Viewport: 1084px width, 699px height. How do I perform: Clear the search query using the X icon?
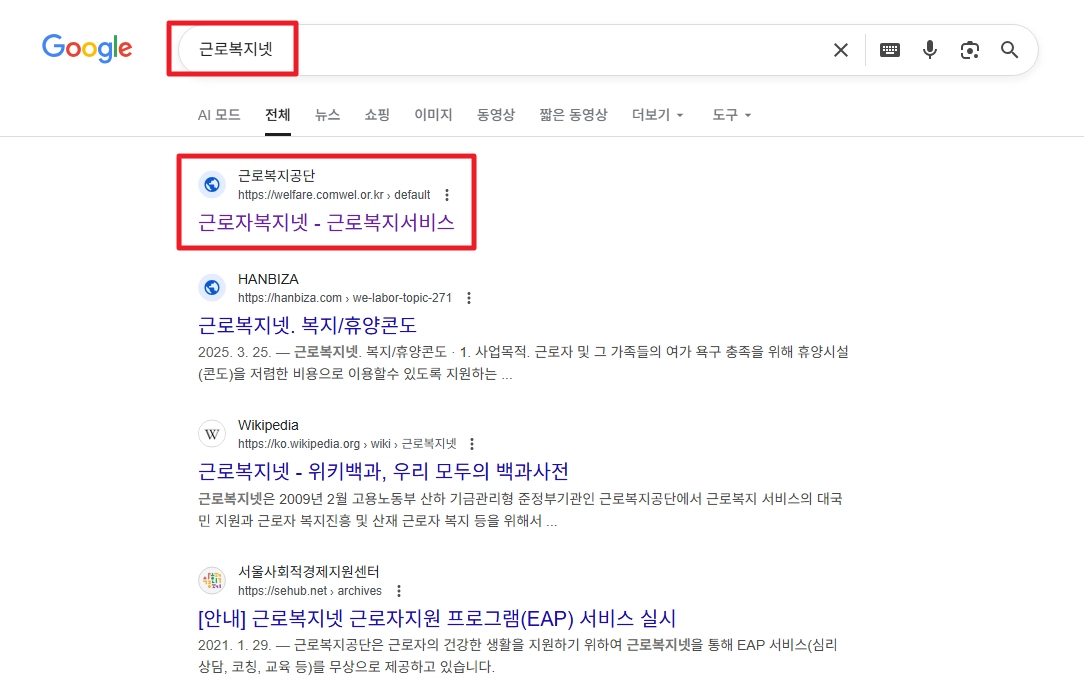[x=840, y=49]
